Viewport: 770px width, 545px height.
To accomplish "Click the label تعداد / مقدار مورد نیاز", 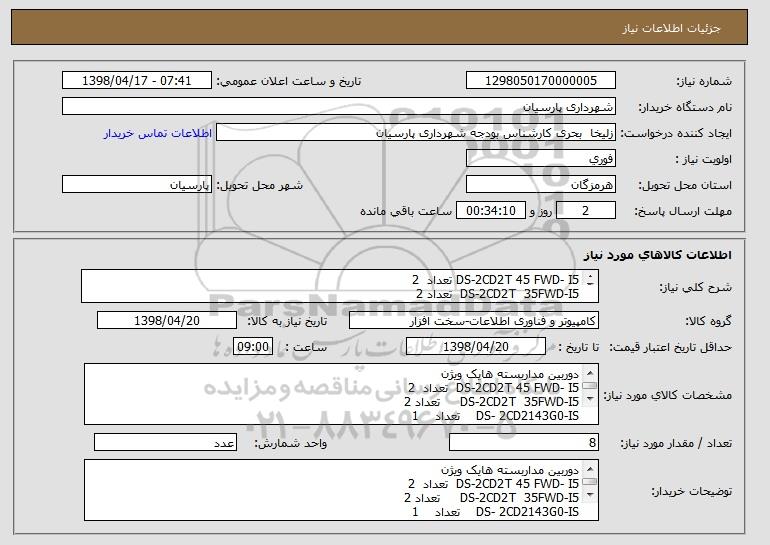I will point(676,443).
